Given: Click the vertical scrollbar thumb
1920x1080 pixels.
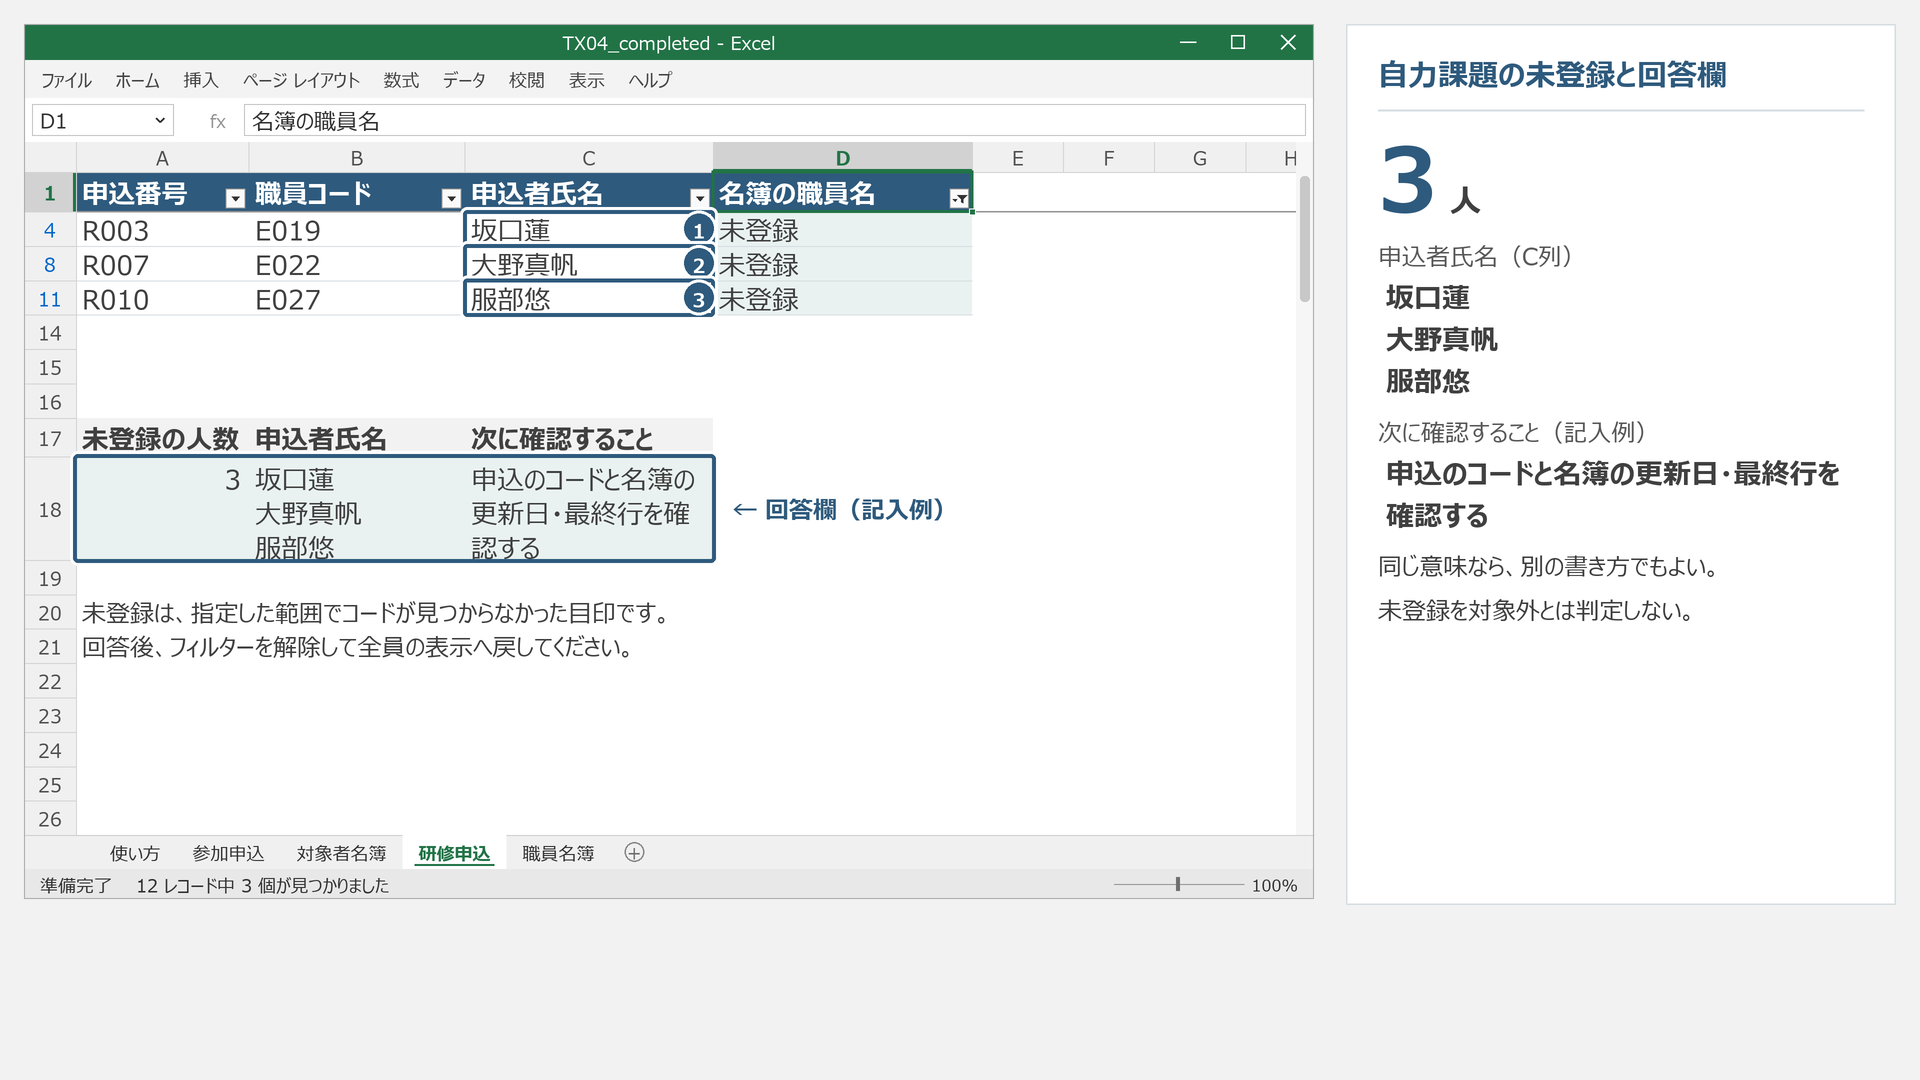Looking at the screenshot, I should [x=1304, y=239].
